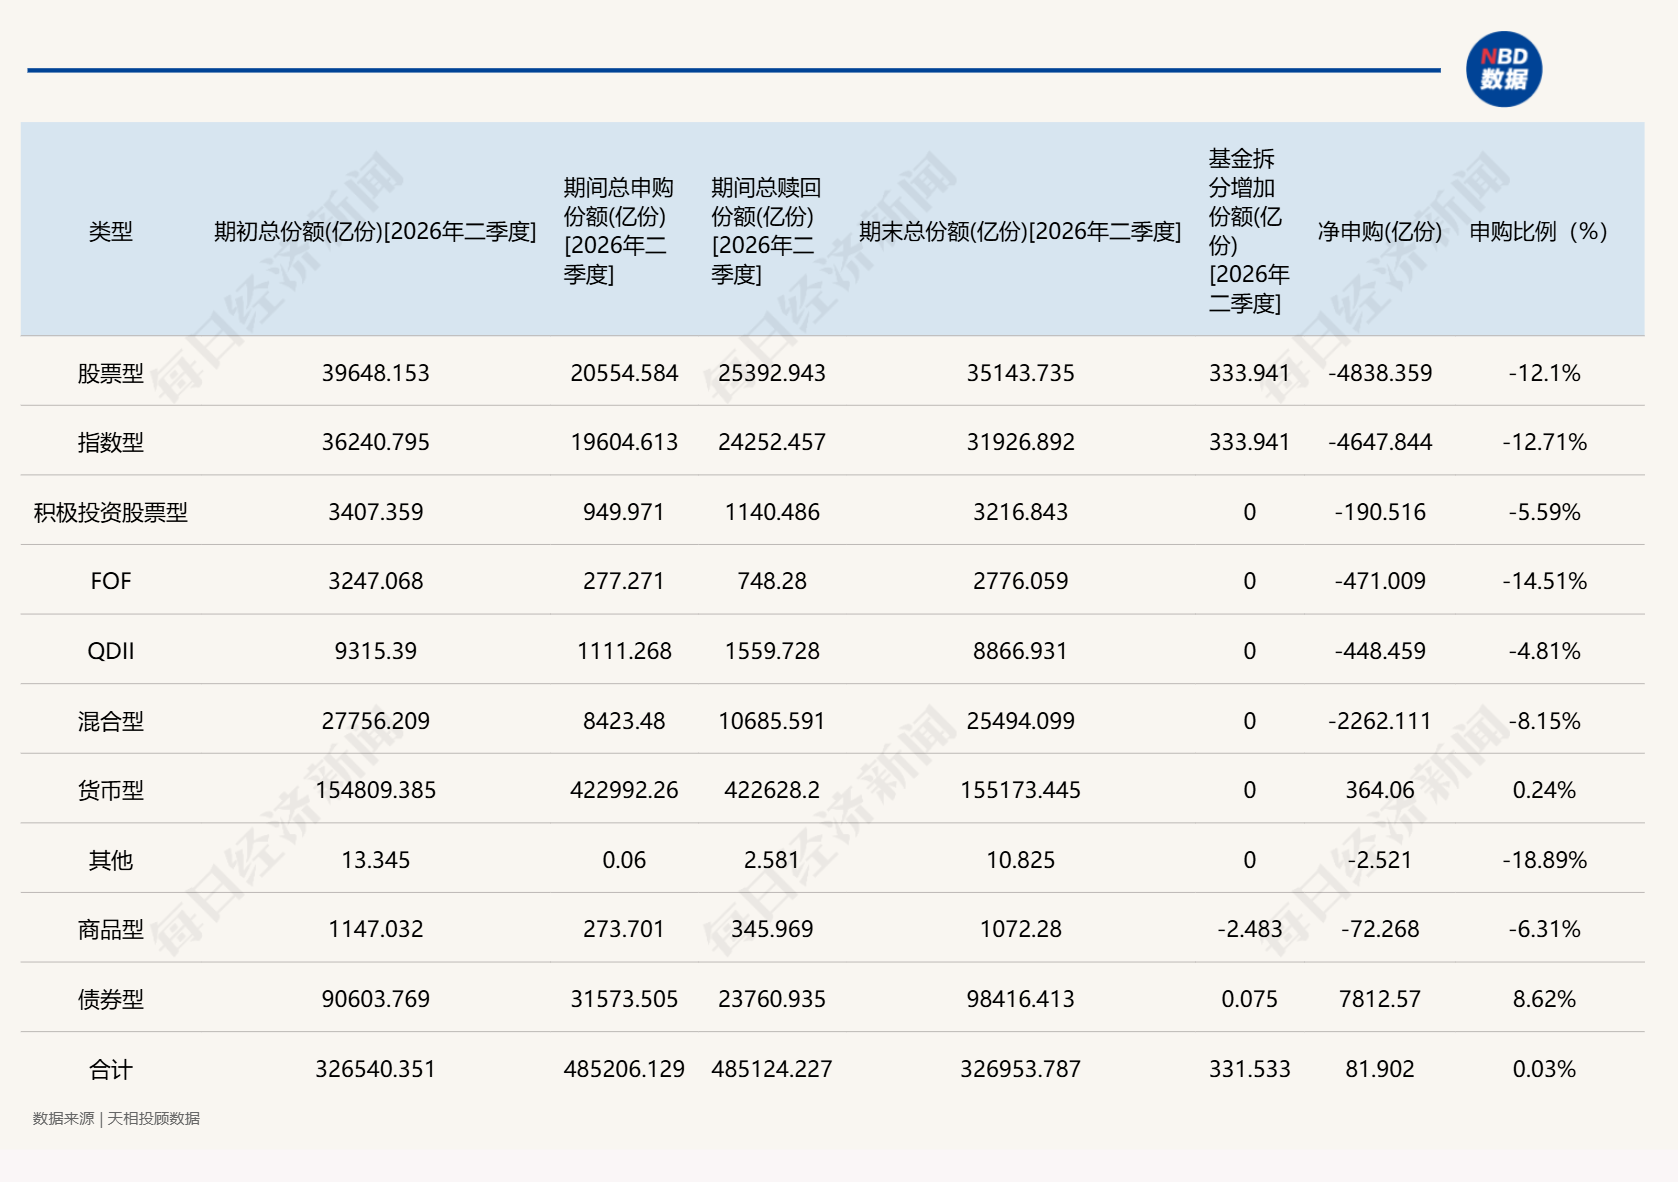1678x1182 pixels.
Task: Select the 8.62% cell
Action: click(1545, 999)
